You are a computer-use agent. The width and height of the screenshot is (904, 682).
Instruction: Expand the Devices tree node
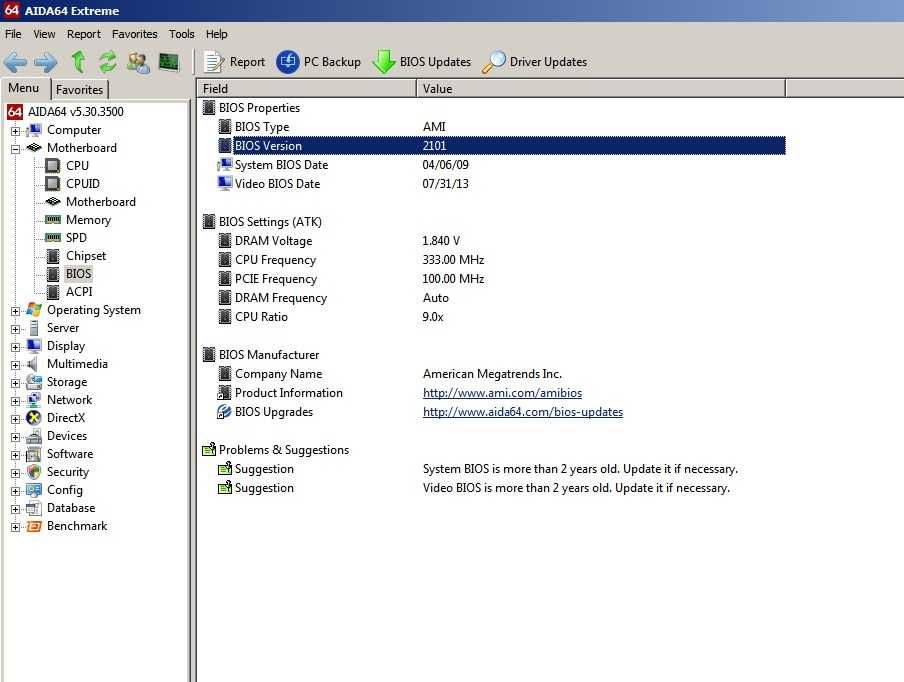[x=16, y=437]
